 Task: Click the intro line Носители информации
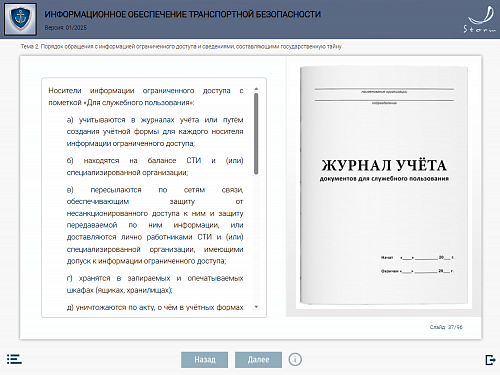pyautogui.click(x=146, y=96)
